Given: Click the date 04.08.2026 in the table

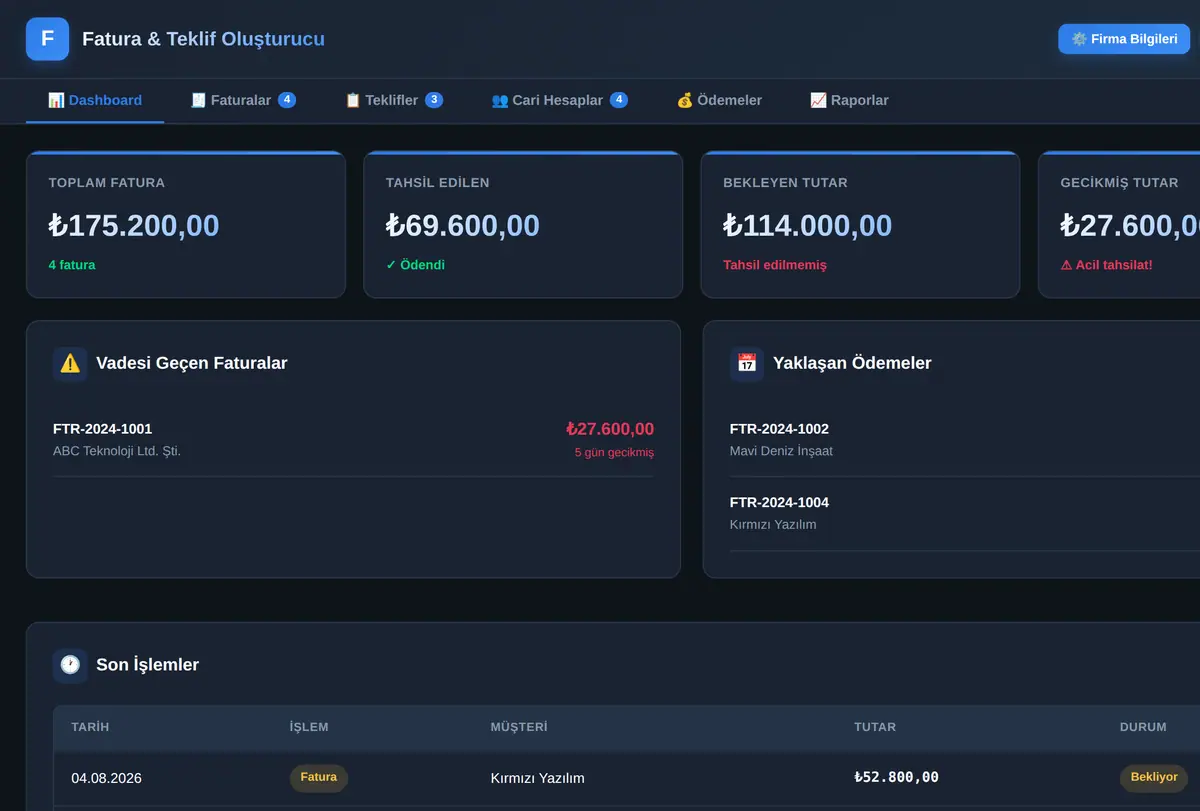Looking at the screenshot, I should [106, 778].
